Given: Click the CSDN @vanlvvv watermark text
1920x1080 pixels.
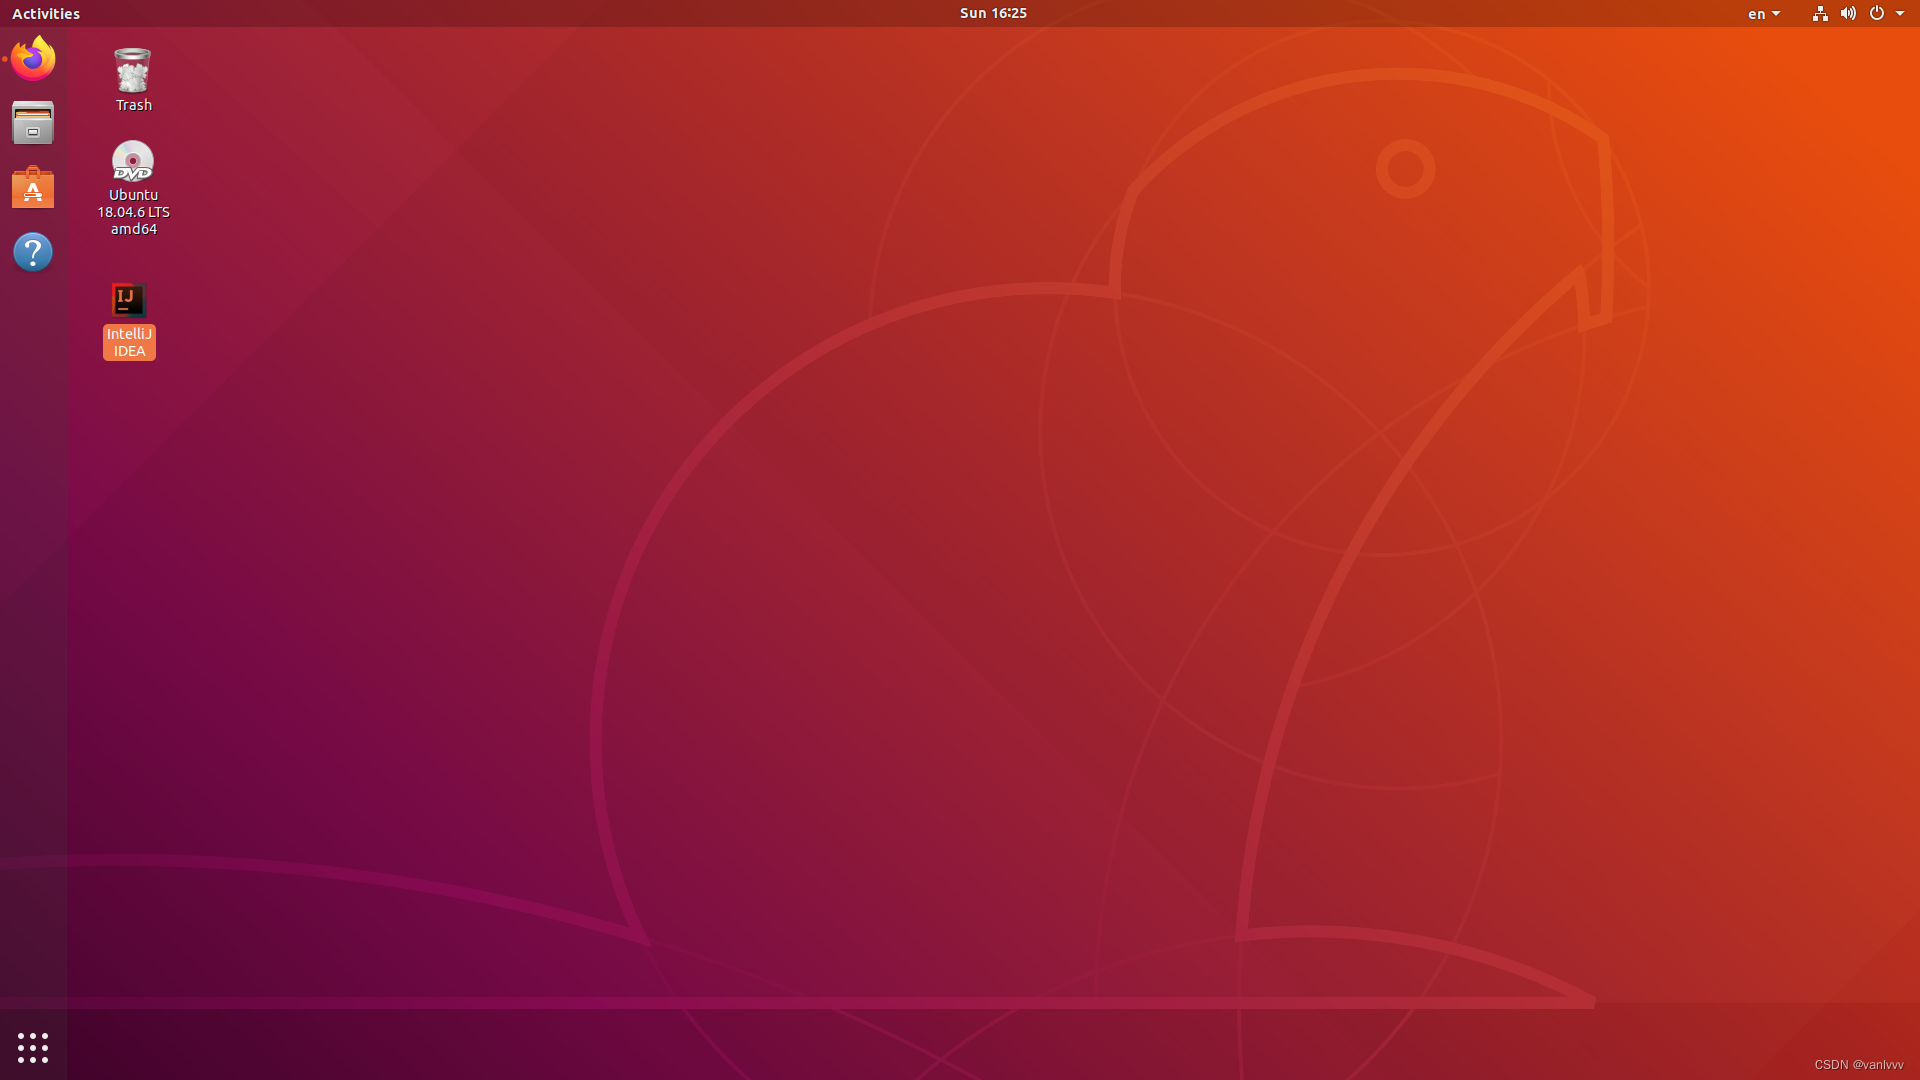Looking at the screenshot, I should click(x=1858, y=1065).
